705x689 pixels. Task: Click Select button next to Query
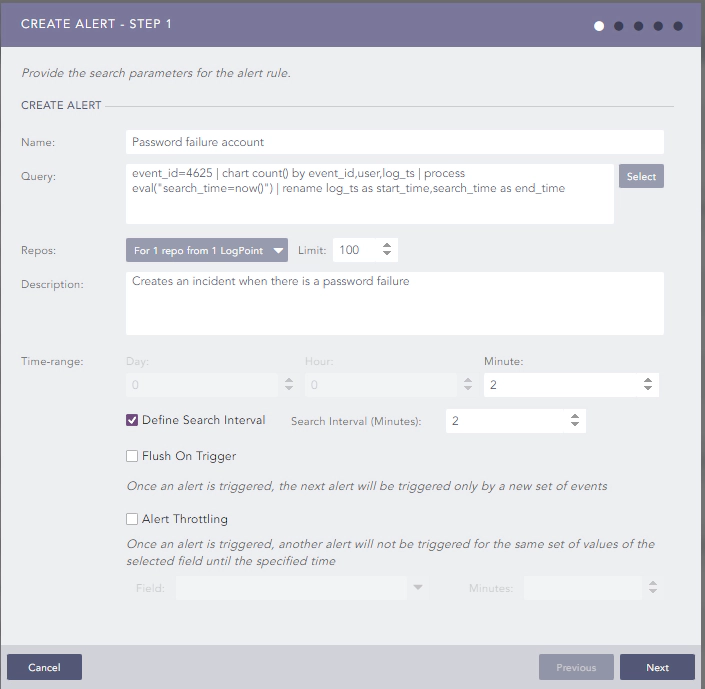pos(641,176)
